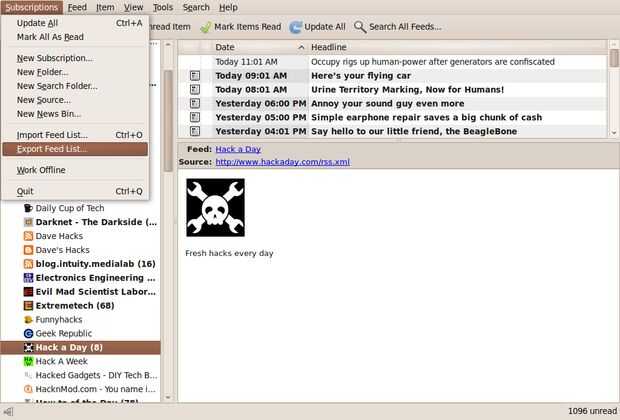Select Extremetech (68) feed
Screen dimensions: 620x420
coord(81,306)
